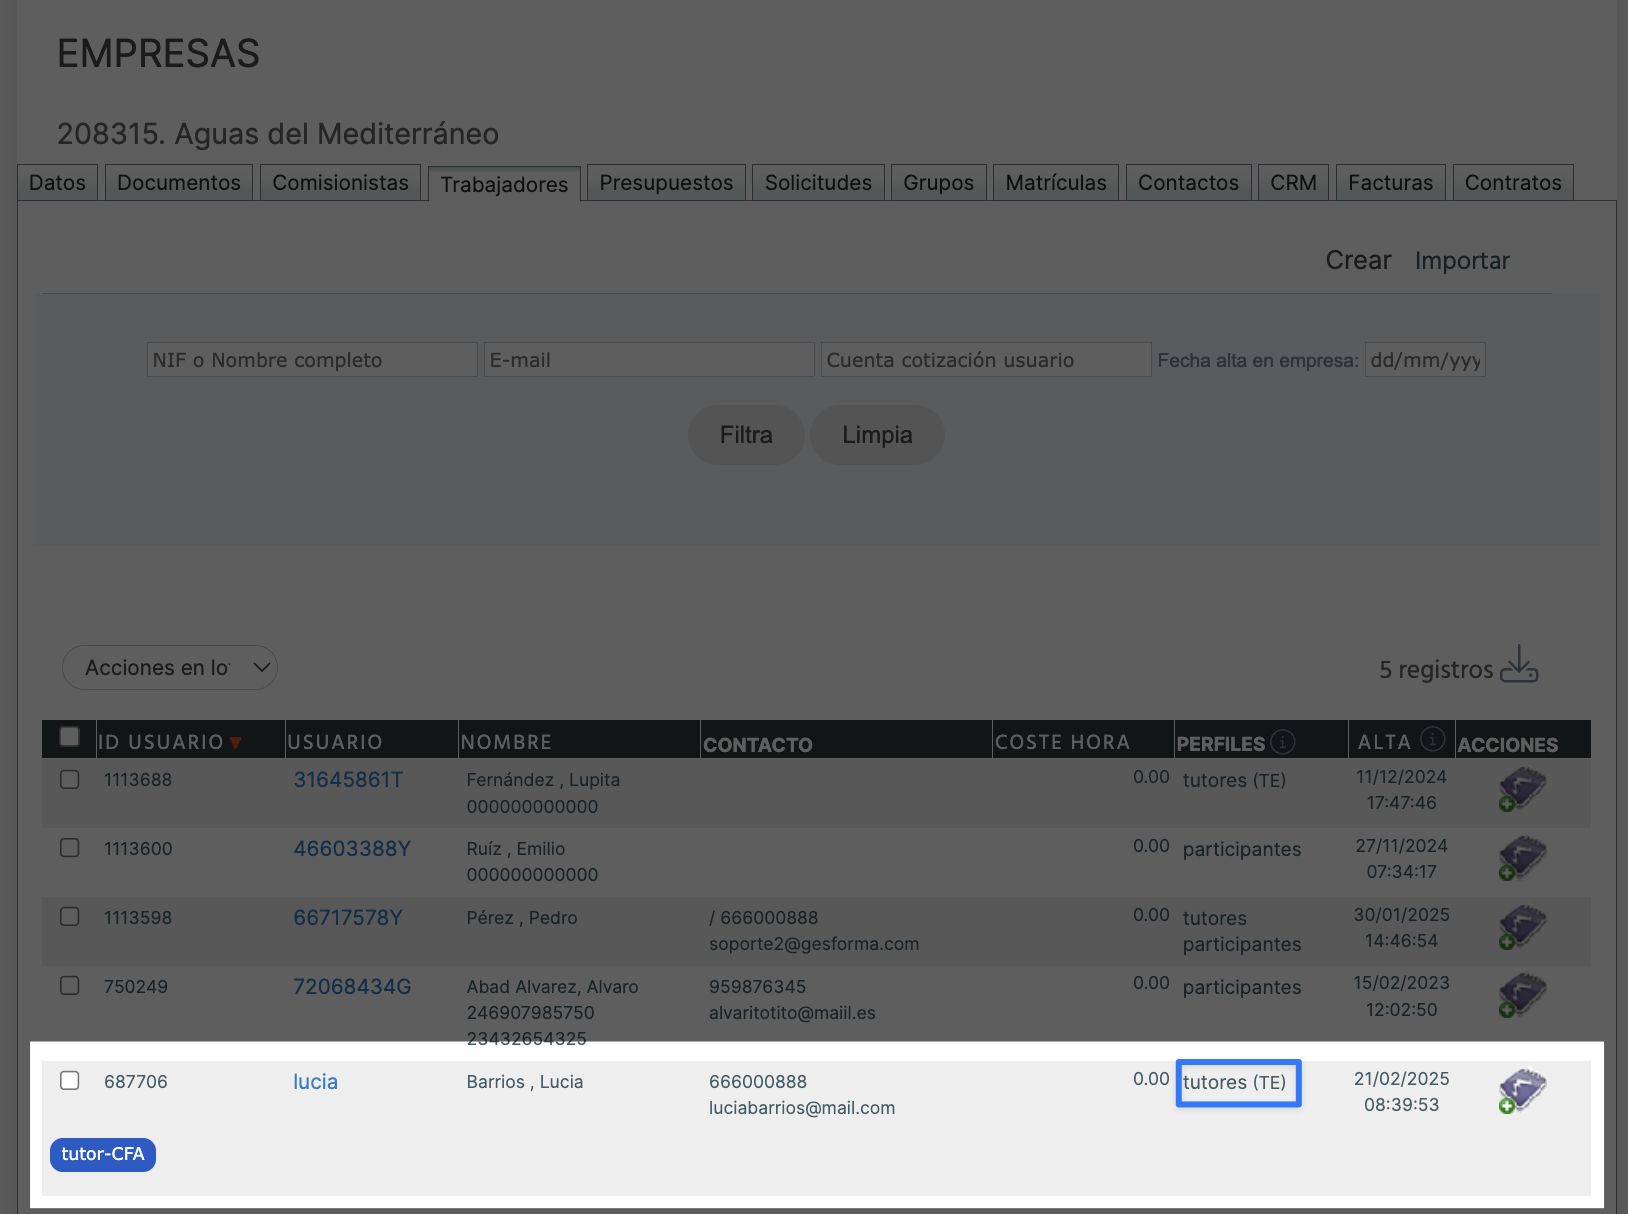Click the CONTACTO column header

pos(758,744)
